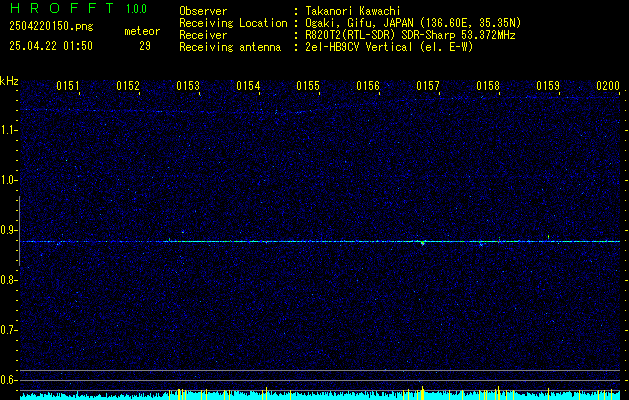629x400 pixels.
Task: Click the version number 1.0.0
Action: tap(136, 8)
